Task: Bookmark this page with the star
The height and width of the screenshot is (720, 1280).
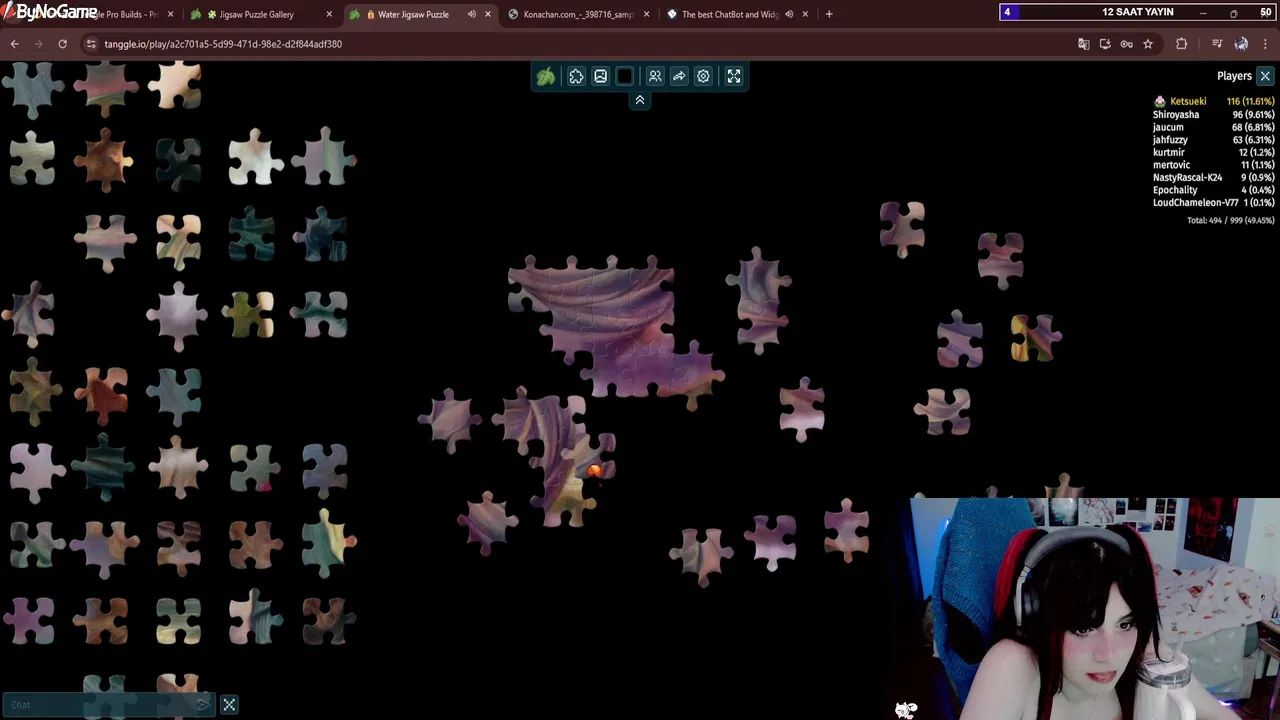Action: click(x=1148, y=44)
